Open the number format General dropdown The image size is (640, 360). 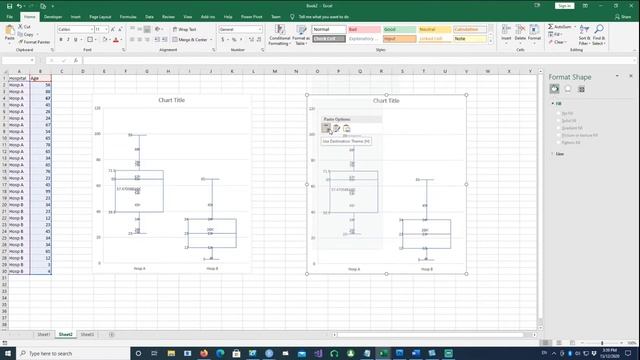tap(260, 29)
